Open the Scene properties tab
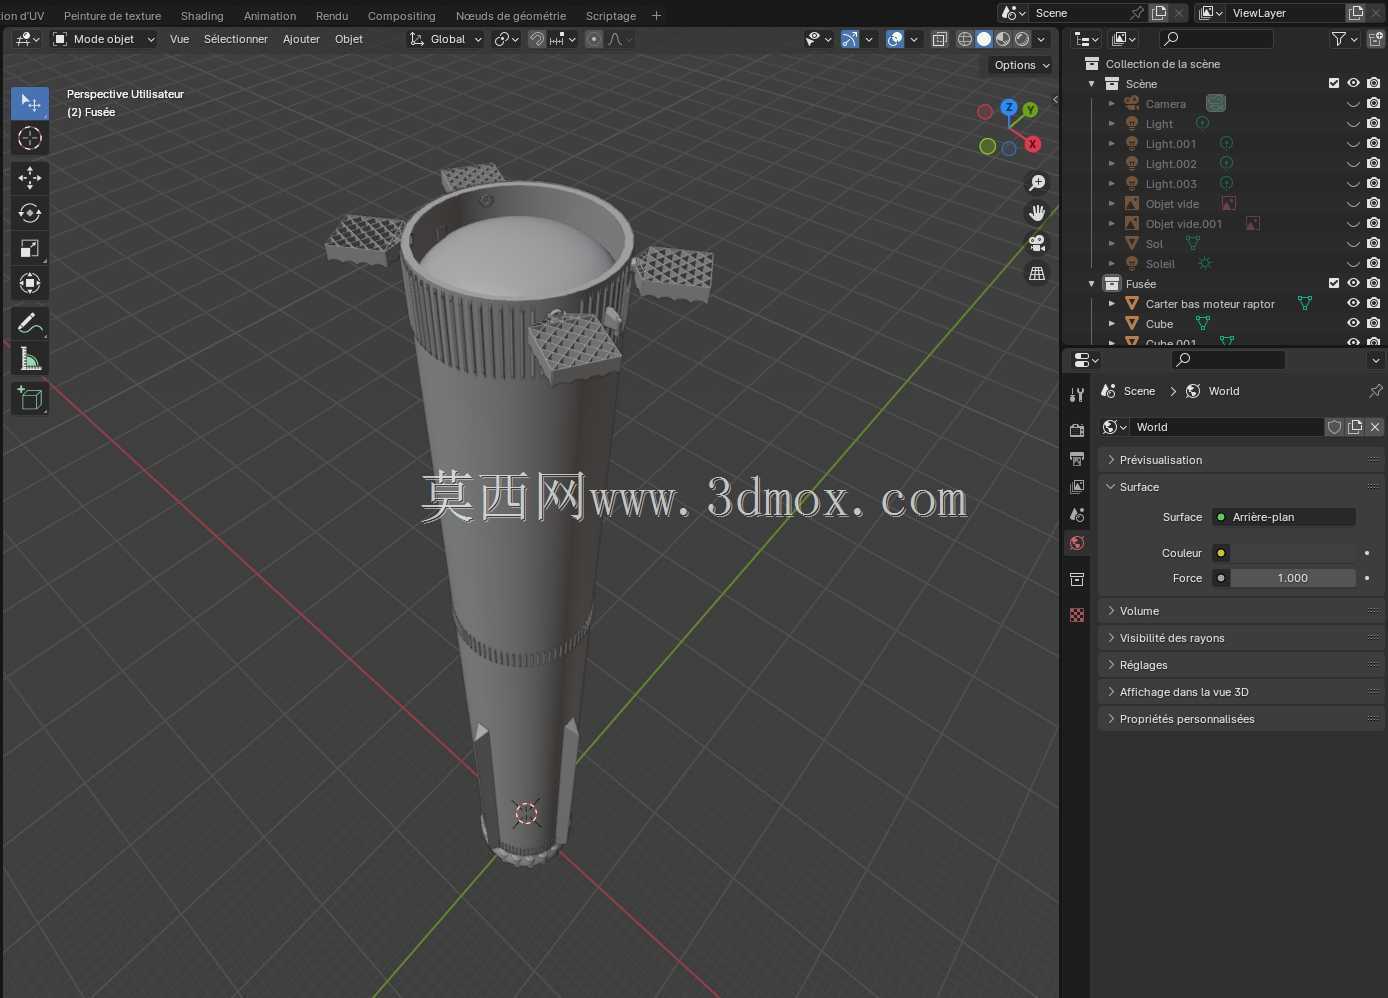The width and height of the screenshot is (1388, 998). 1077,515
